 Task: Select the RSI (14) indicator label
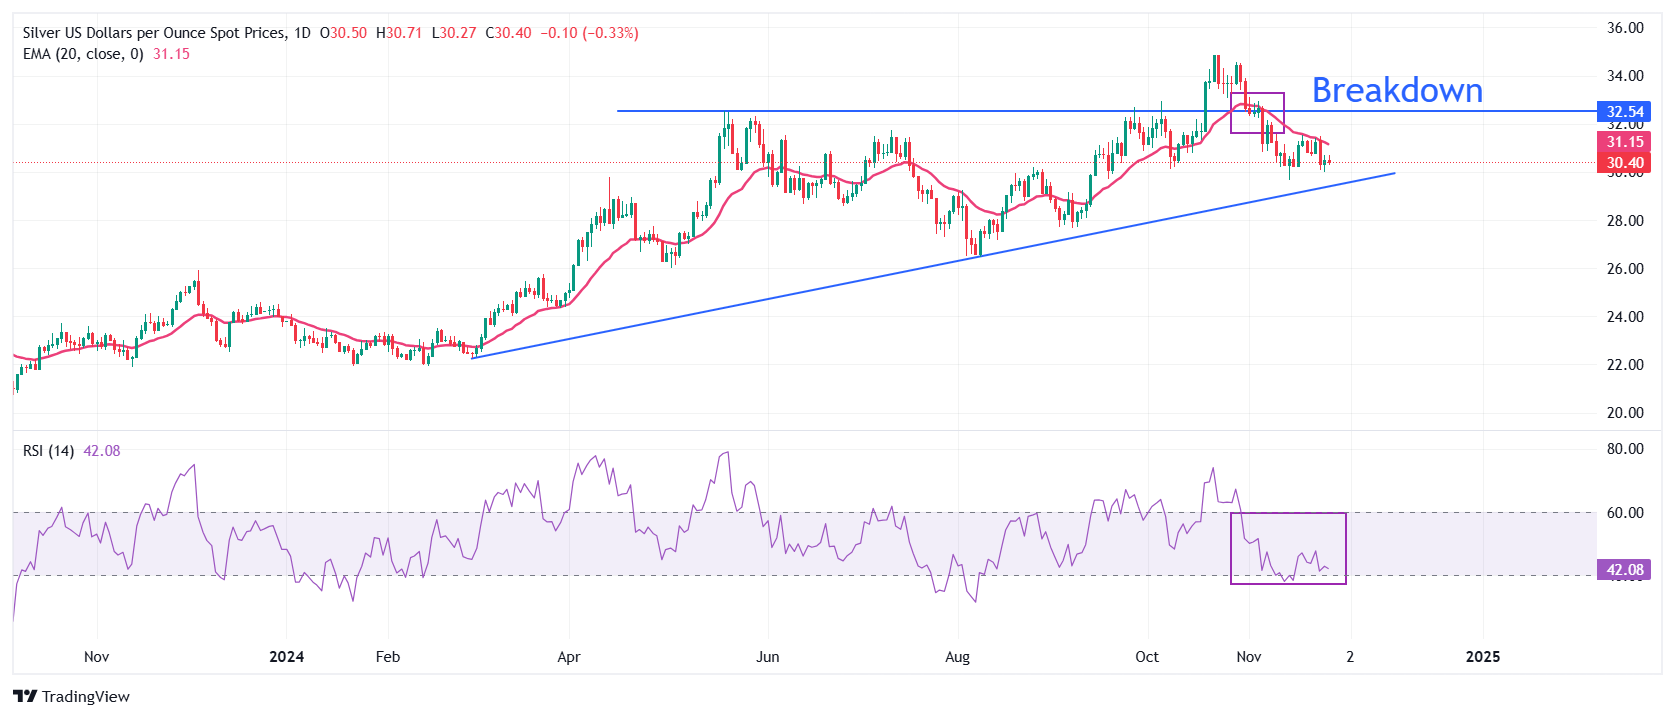coord(48,451)
